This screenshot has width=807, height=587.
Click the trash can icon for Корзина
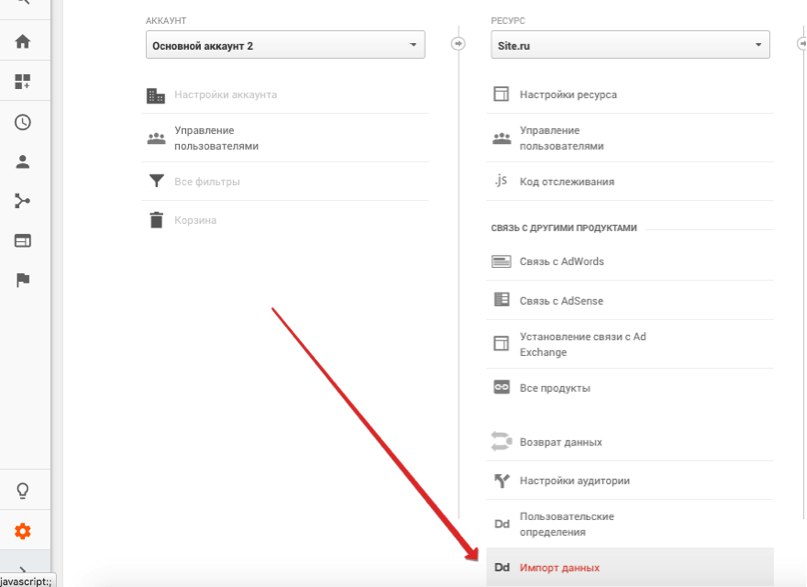pyautogui.click(x=156, y=220)
